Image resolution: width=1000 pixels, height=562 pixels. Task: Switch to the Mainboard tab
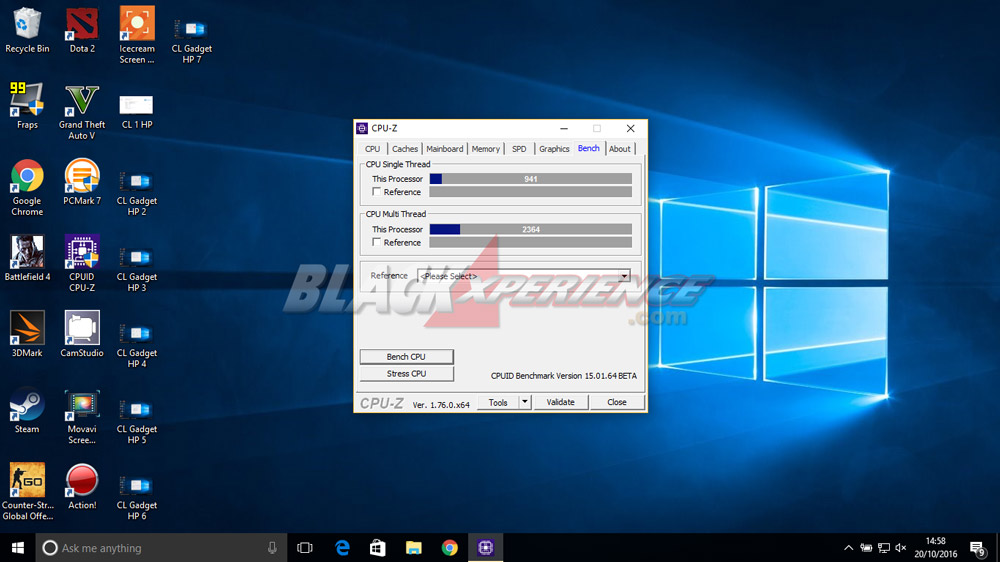click(x=445, y=149)
